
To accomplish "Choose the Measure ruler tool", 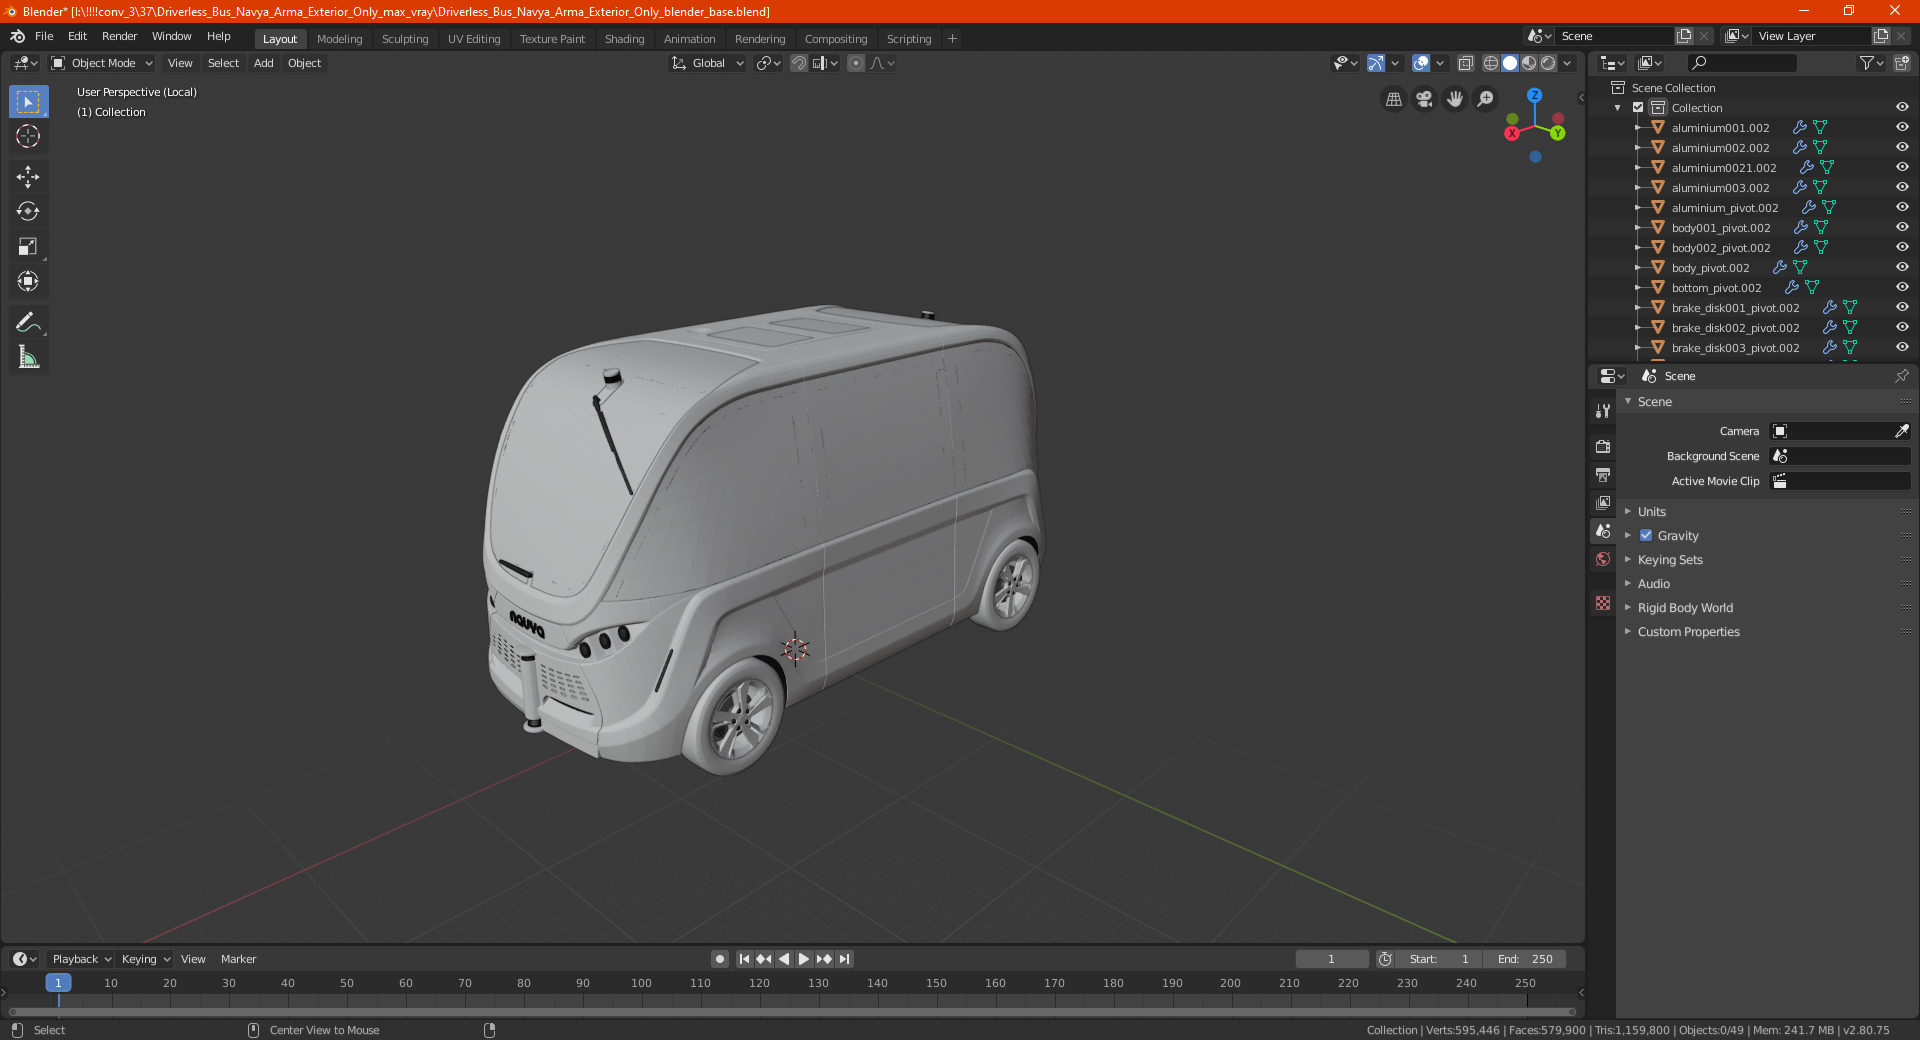I will [28, 357].
